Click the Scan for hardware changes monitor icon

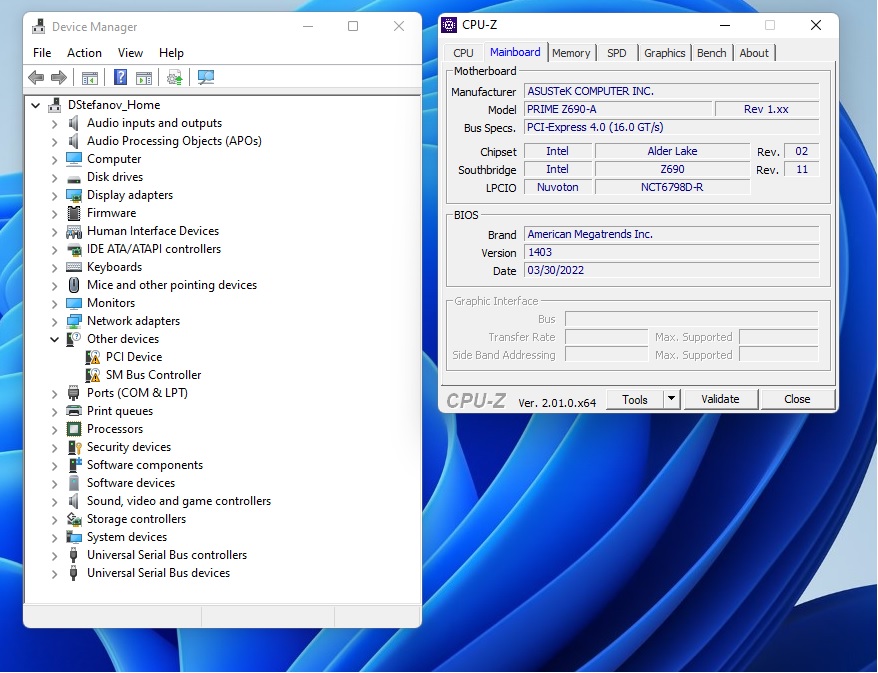click(206, 77)
